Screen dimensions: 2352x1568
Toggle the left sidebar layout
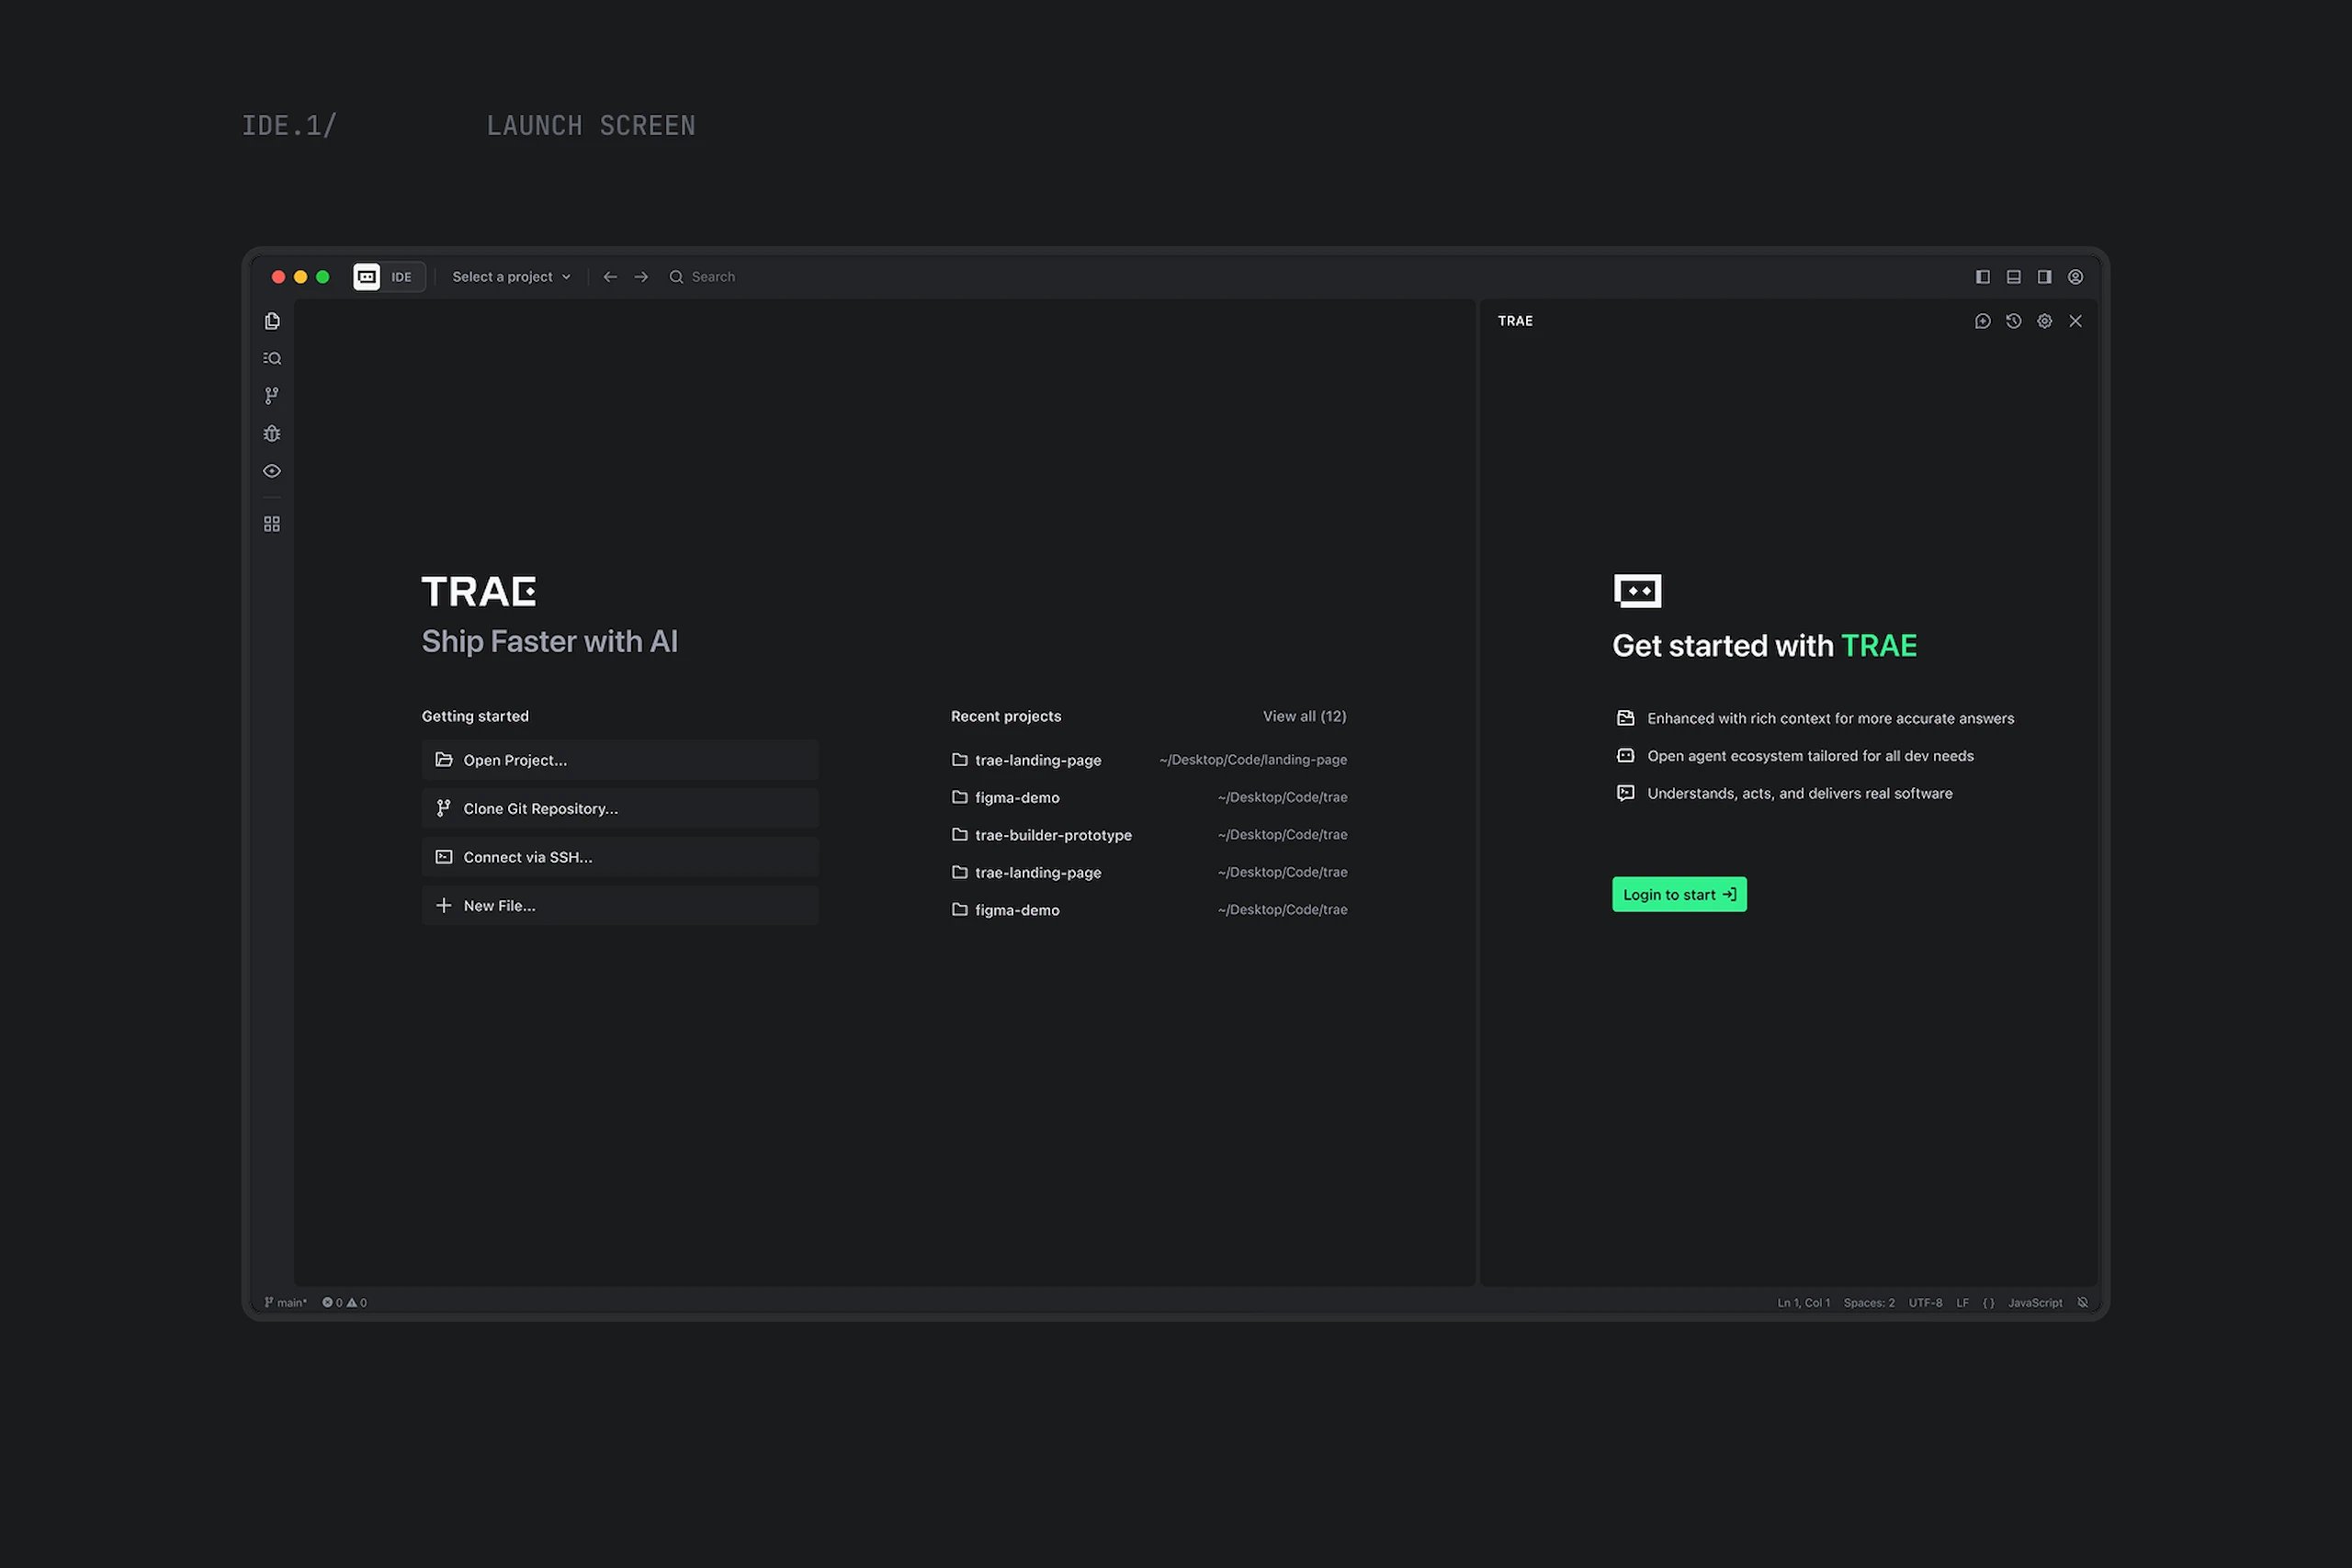tap(1983, 277)
